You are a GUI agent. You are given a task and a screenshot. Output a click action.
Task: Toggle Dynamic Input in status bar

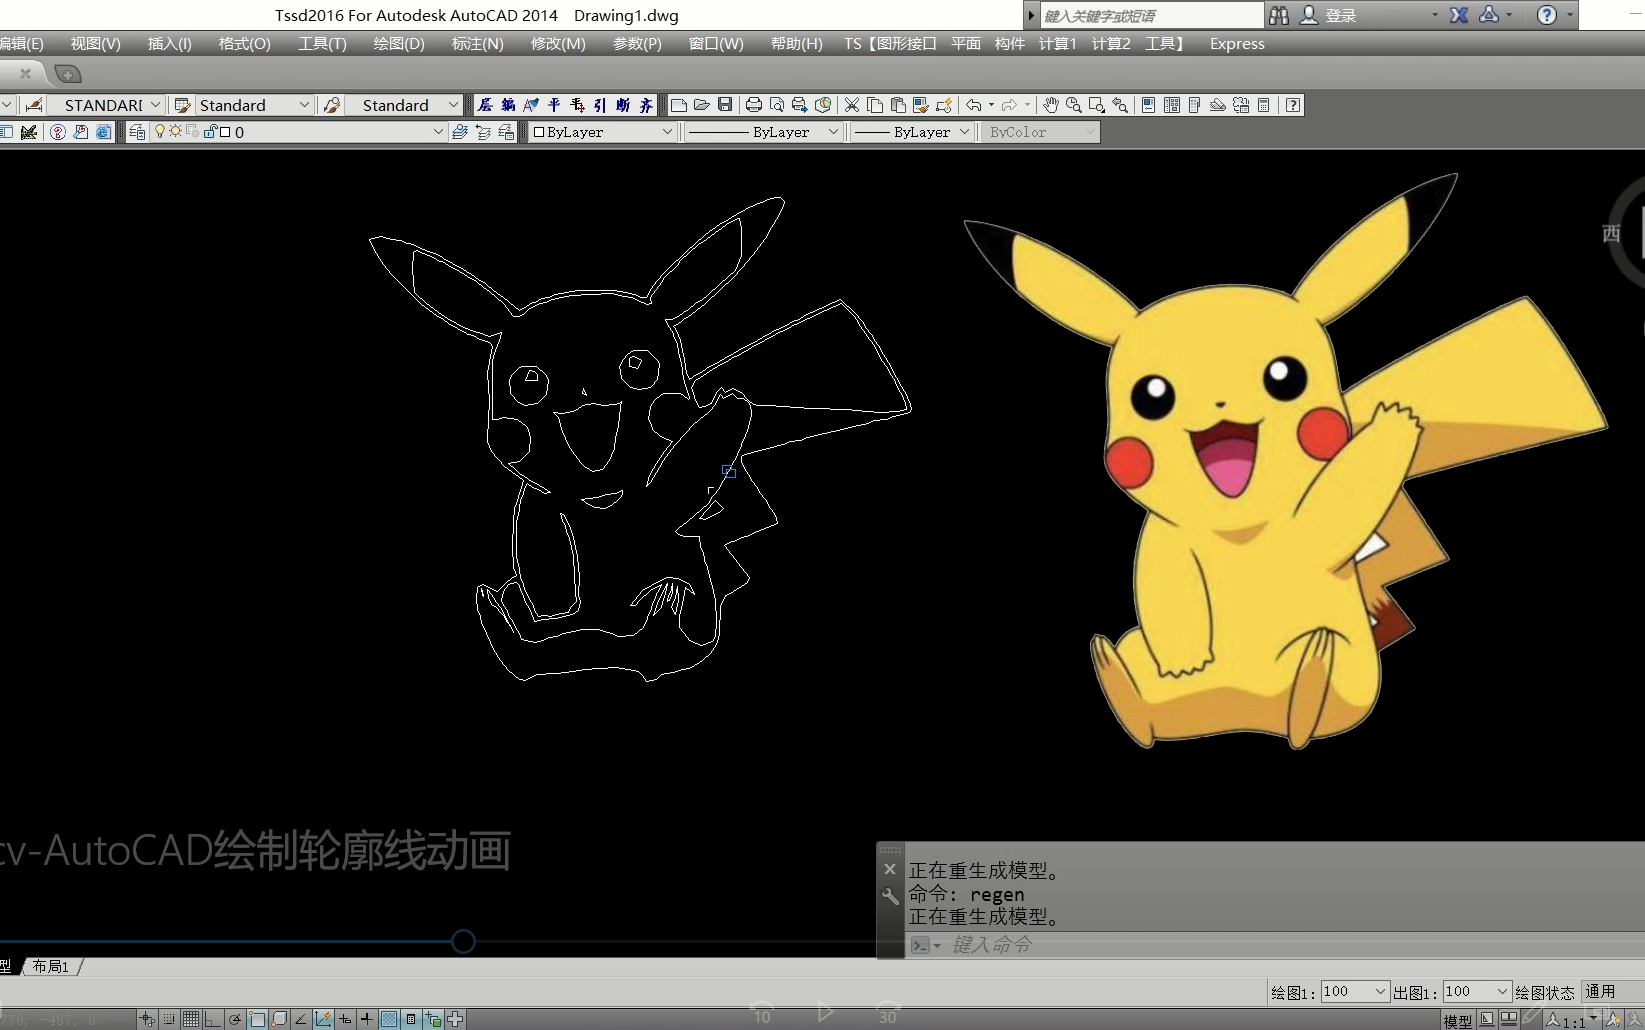(x=345, y=1019)
